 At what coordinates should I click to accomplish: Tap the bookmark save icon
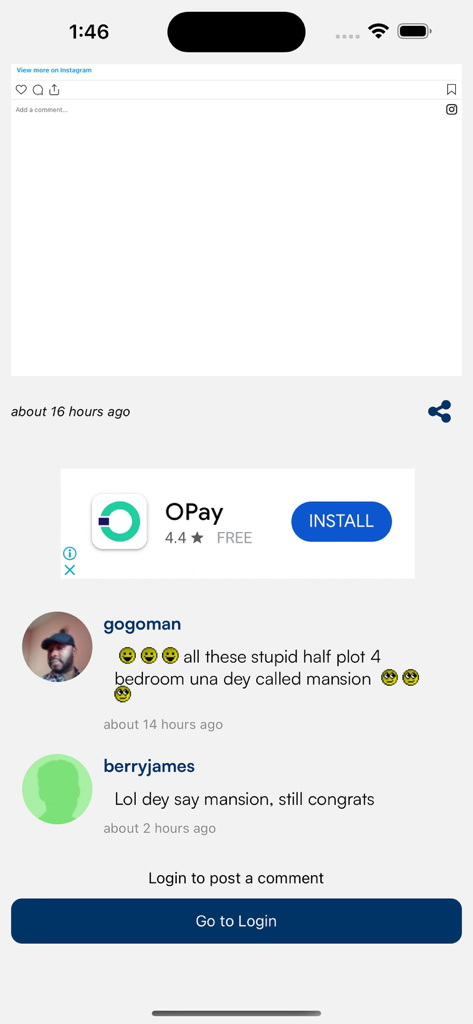pos(451,90)
